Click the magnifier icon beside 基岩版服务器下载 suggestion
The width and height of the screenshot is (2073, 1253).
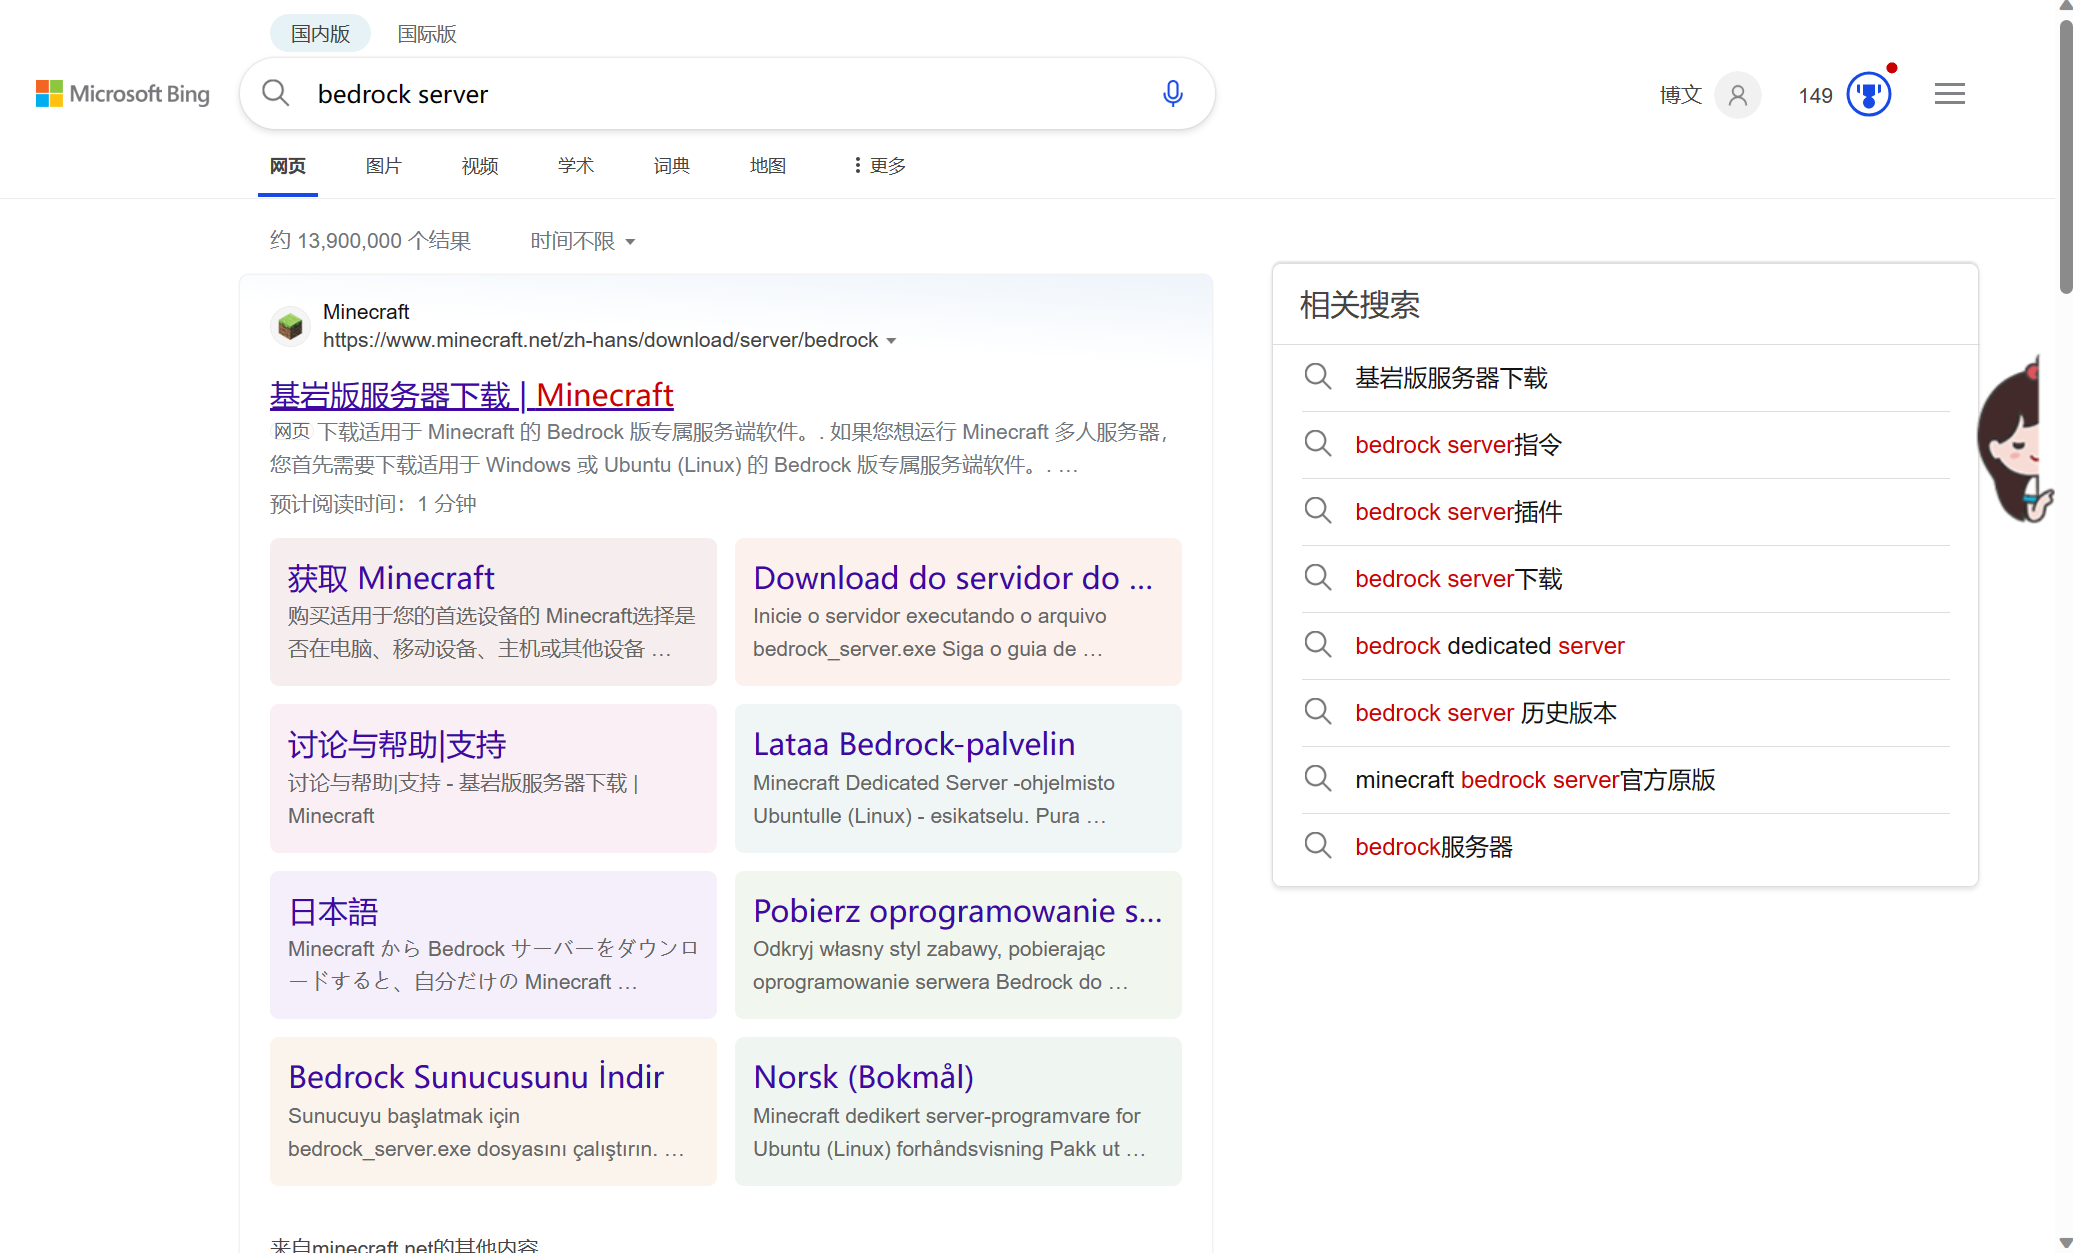(x=1317, y=377)
